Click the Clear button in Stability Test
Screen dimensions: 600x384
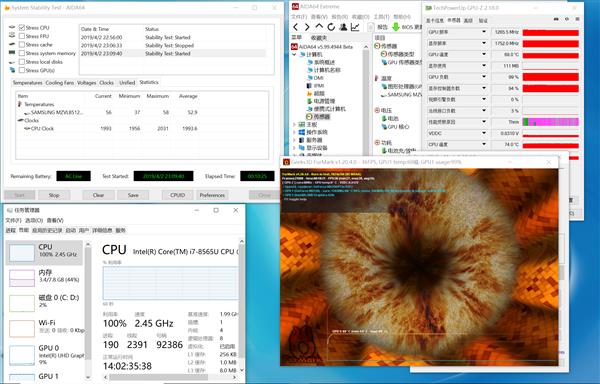[98, 195]
